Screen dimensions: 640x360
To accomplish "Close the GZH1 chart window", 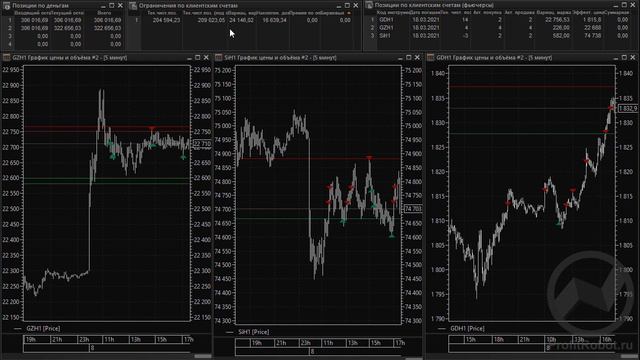I will pos(206,58).
